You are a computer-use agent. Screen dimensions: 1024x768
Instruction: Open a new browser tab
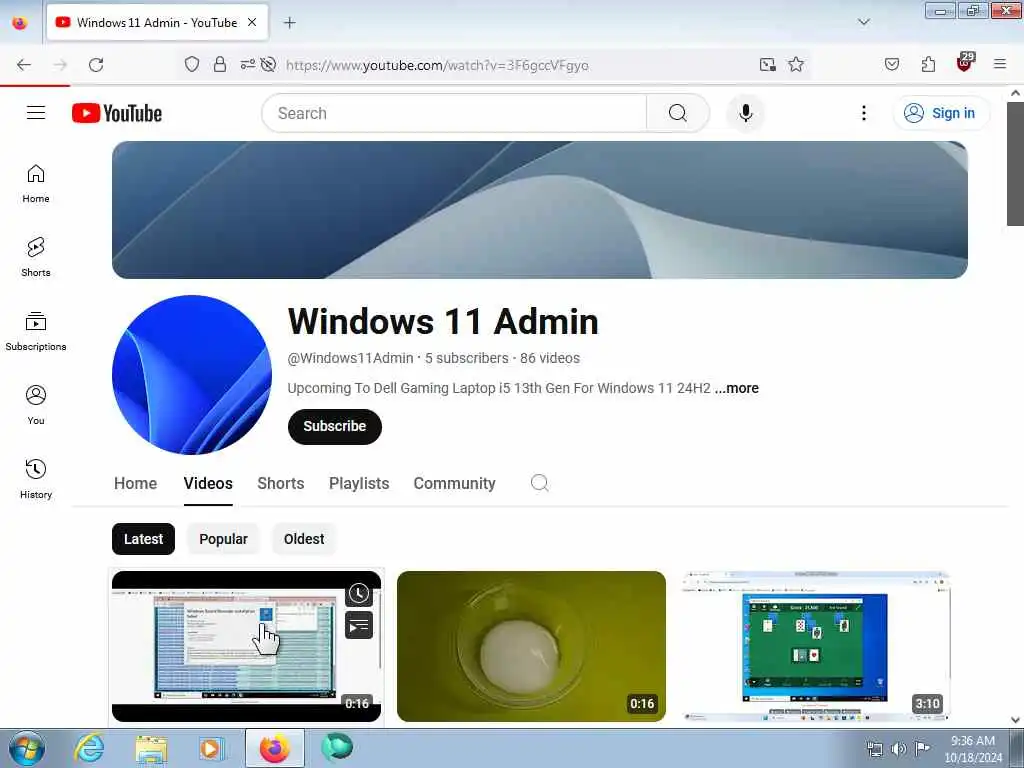pyautogui.click(x=289, y=23)
